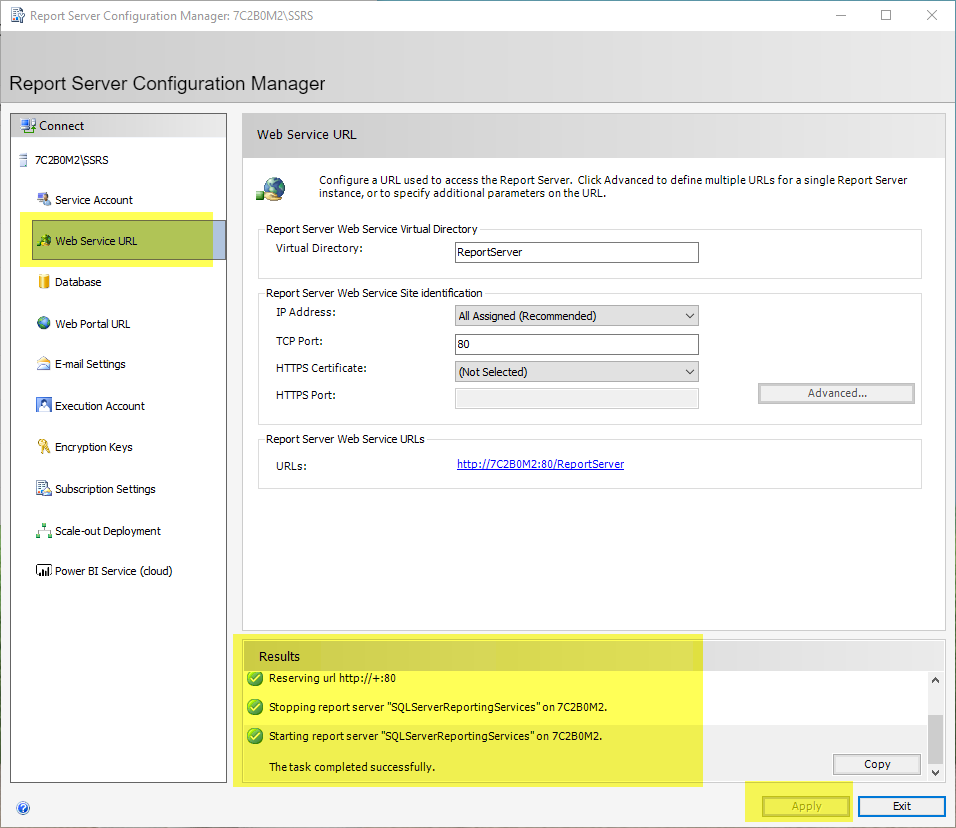
Task: Click the Encryption Keys key icon
Action: pos(43,447)
